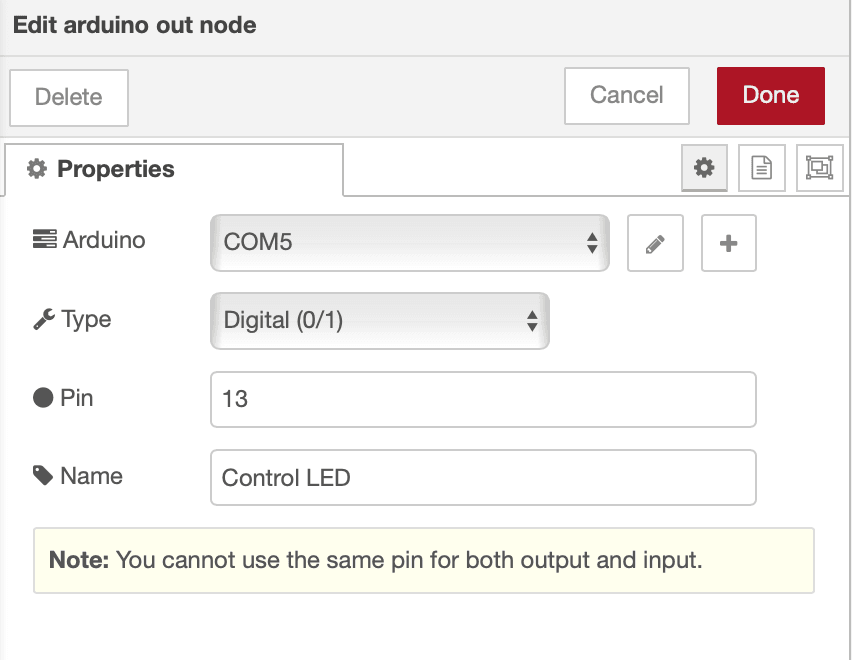The width and height of the screenshot is (852, 660).
Task: Open the node properties gear icon
Action: click(x=704, y=168)
